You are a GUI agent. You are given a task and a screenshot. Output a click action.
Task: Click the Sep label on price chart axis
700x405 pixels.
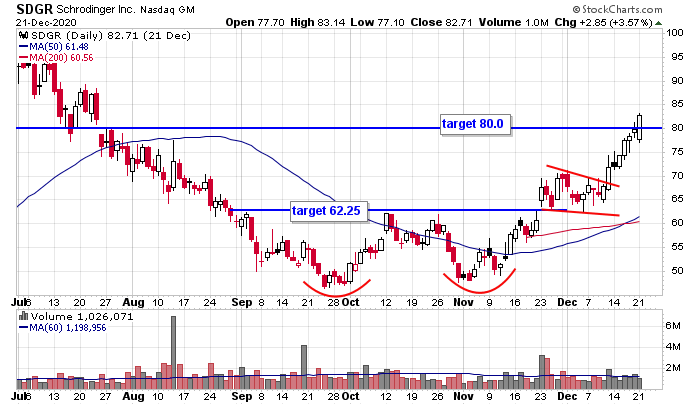[x=242, y=302]
